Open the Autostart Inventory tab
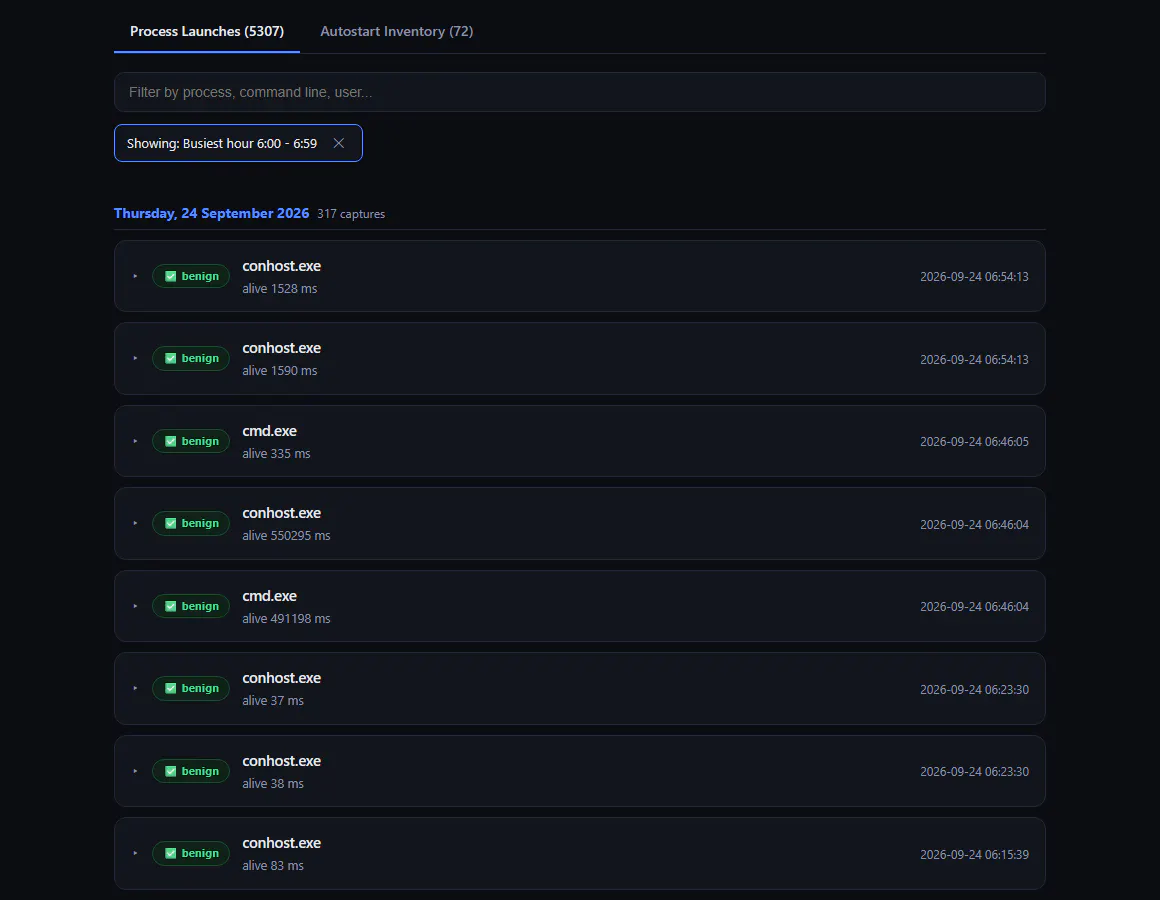 (397, 31)
